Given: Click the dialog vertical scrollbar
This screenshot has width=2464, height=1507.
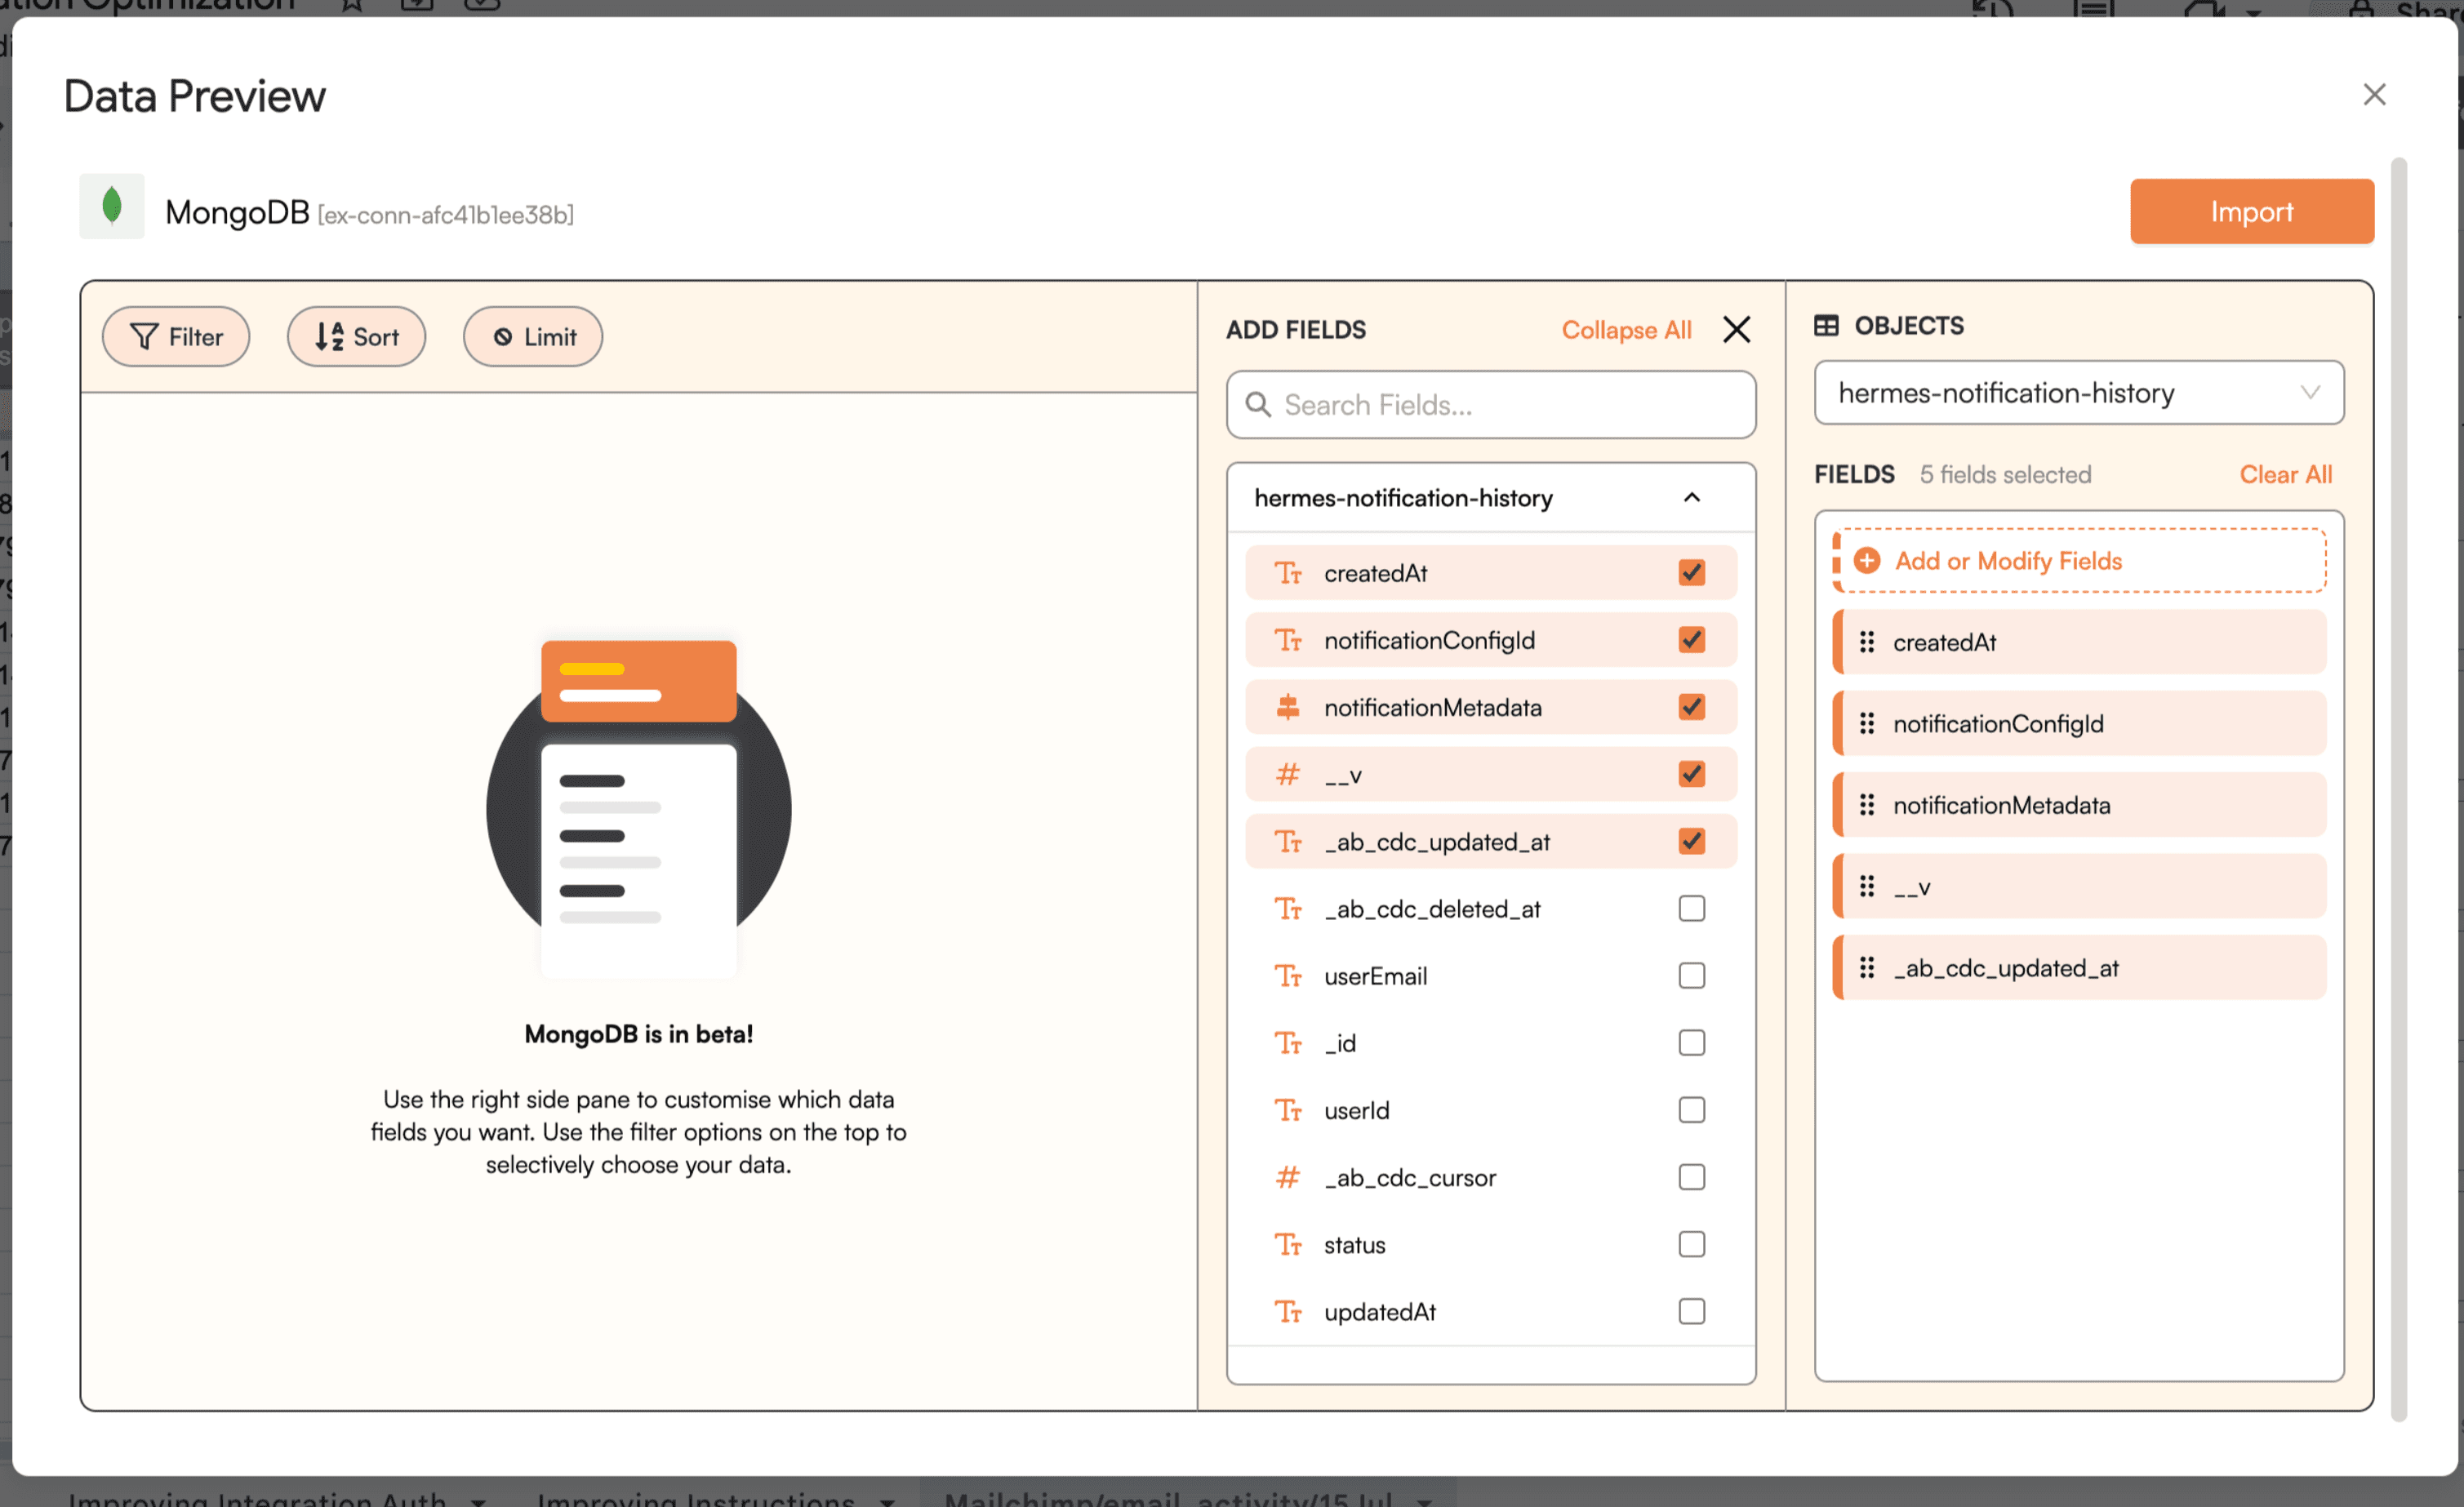Looking at the screenshot, I should 2399,790.
